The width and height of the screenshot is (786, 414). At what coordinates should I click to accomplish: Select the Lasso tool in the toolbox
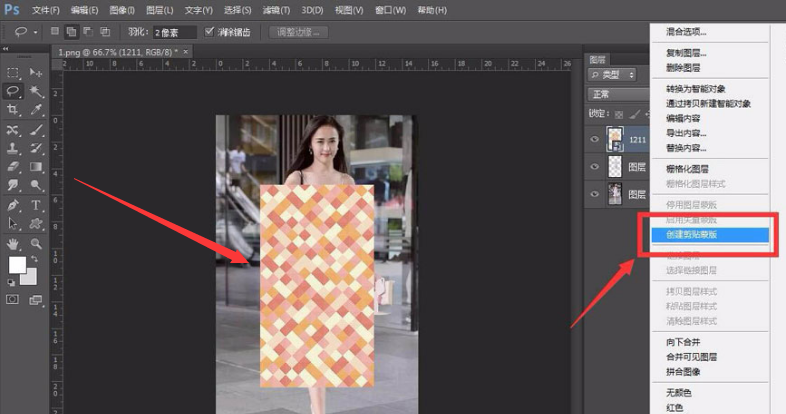[13, 91]
